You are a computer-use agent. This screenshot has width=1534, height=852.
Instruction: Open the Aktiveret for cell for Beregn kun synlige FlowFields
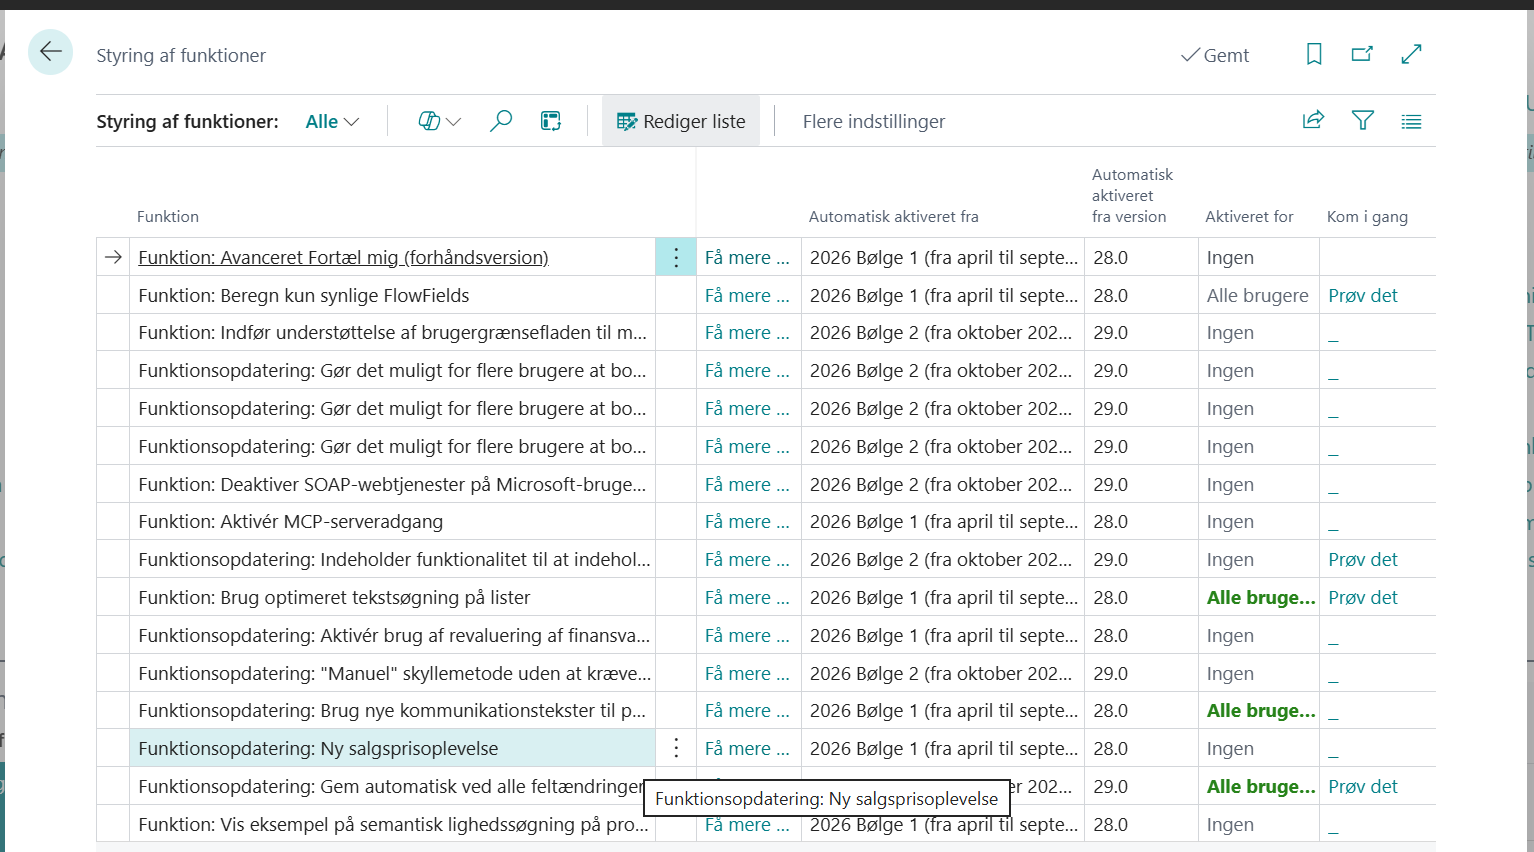click(1257, 296)
